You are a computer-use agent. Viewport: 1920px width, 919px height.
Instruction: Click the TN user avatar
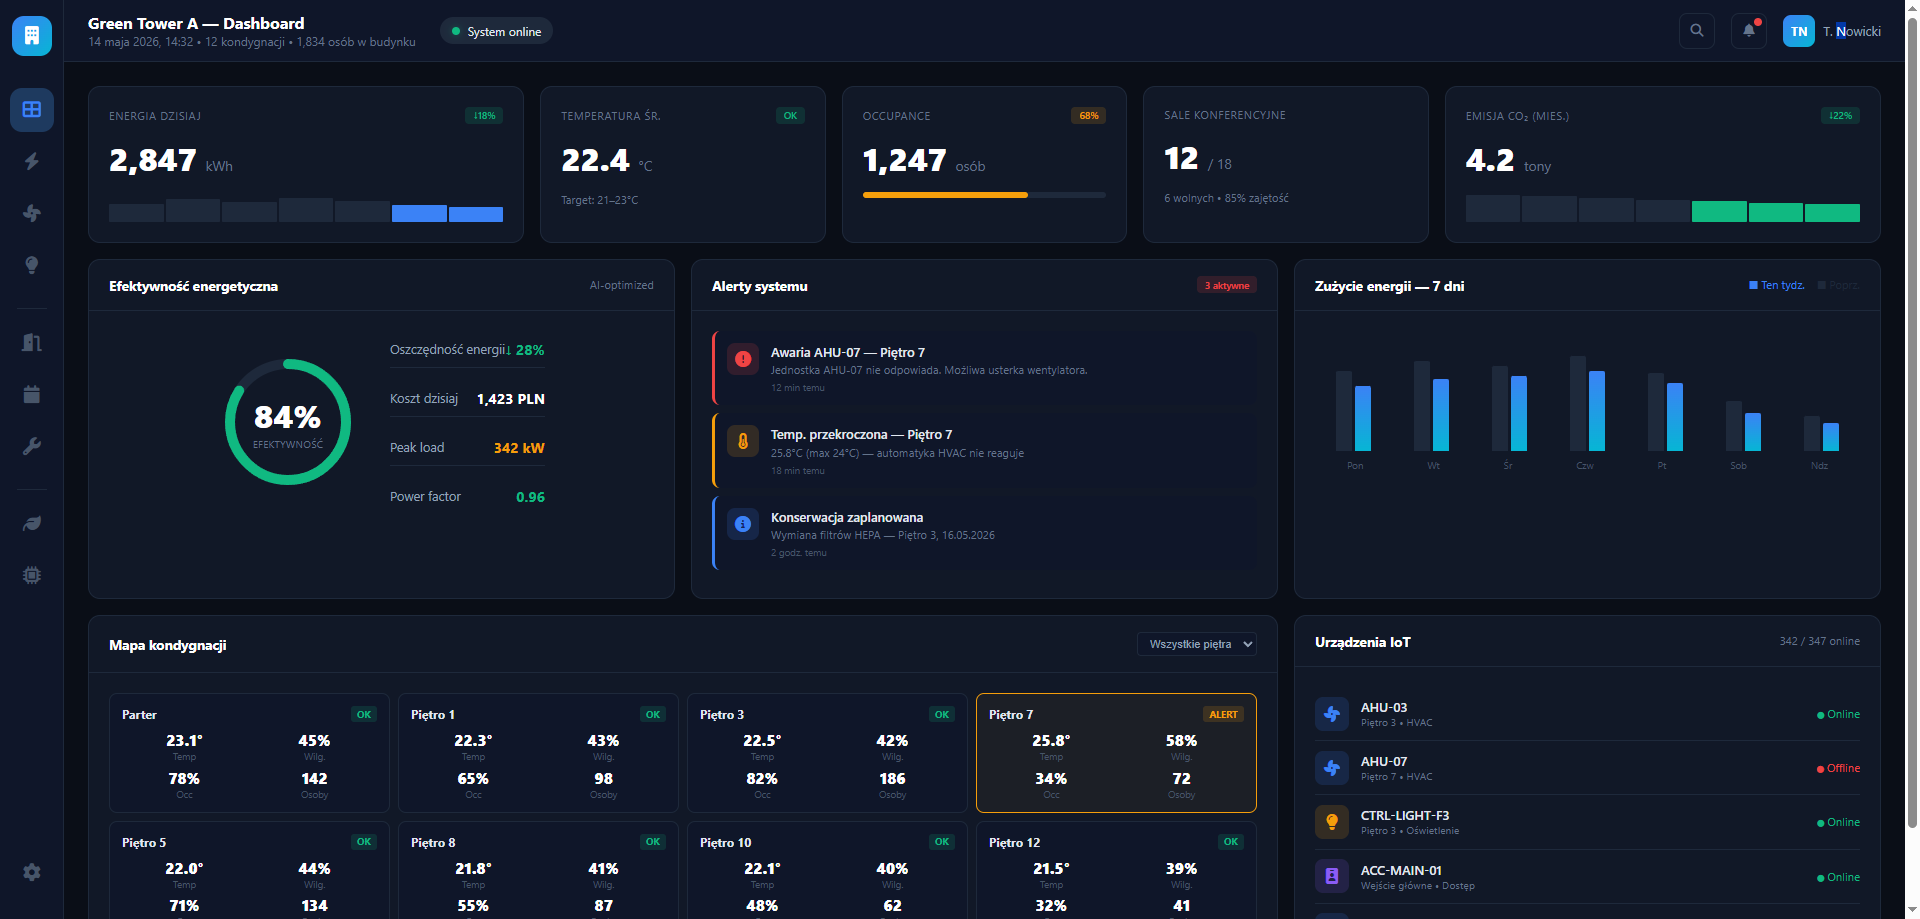1799,31
